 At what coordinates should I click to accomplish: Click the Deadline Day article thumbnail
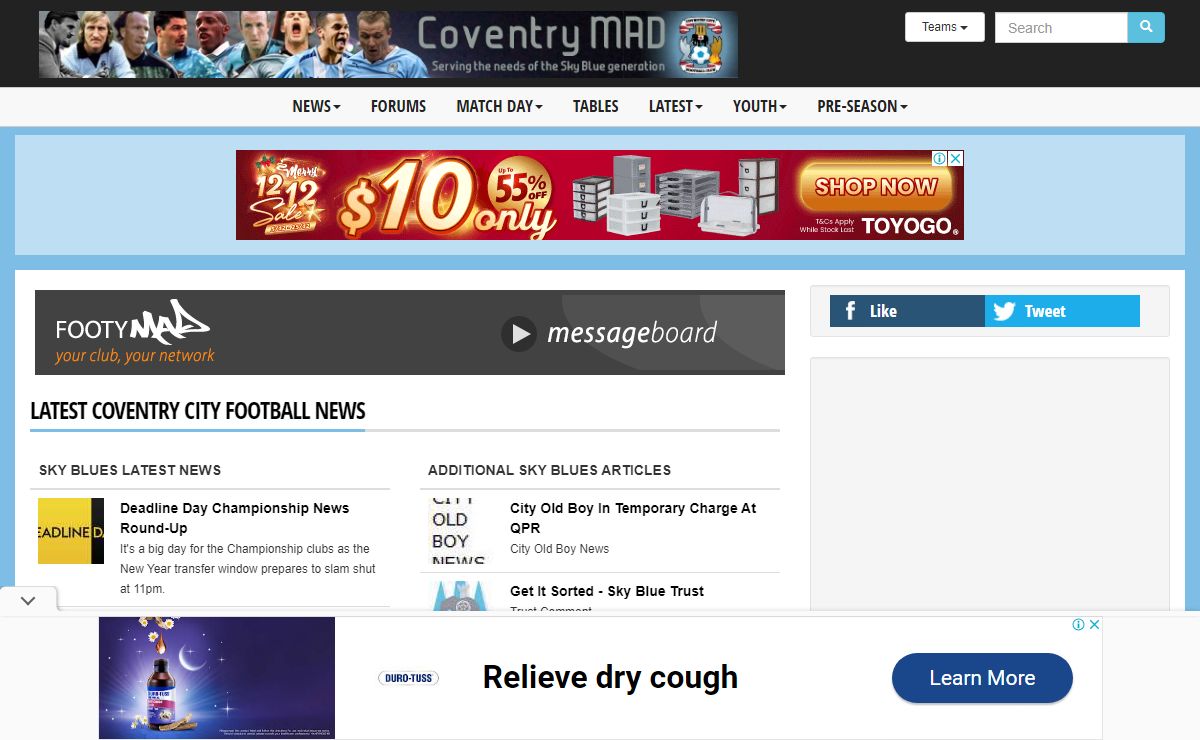click(71, 531)
